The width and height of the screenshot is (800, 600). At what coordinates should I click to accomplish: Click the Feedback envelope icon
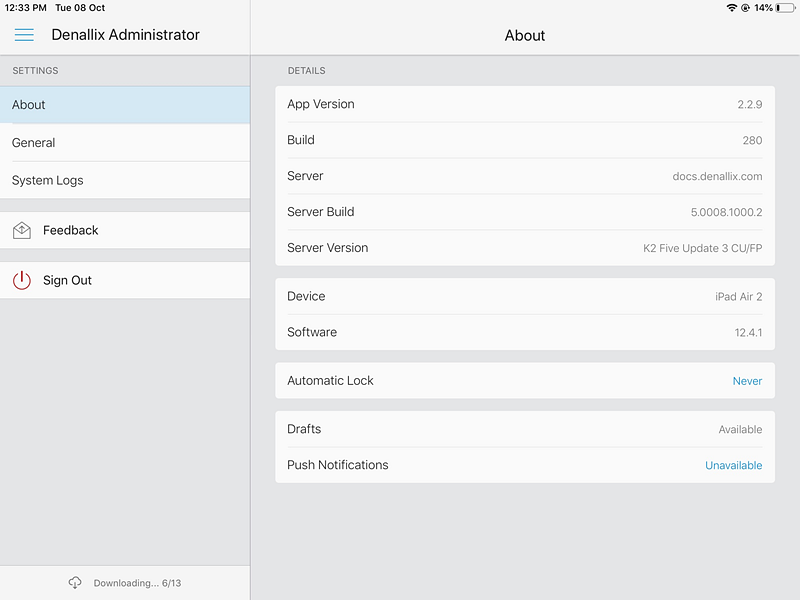pos(22,231)
